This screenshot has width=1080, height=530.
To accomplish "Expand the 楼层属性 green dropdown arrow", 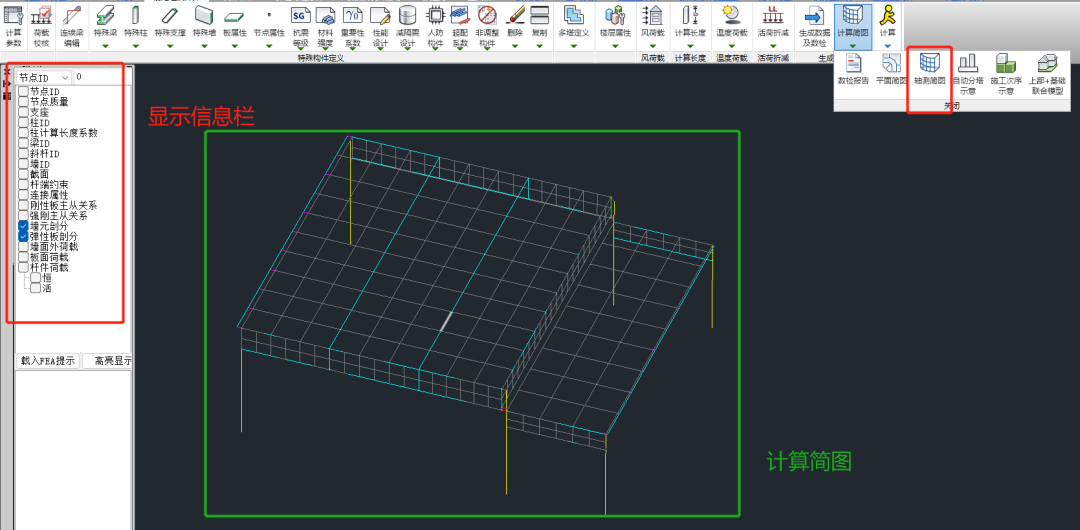I will 614,46.
